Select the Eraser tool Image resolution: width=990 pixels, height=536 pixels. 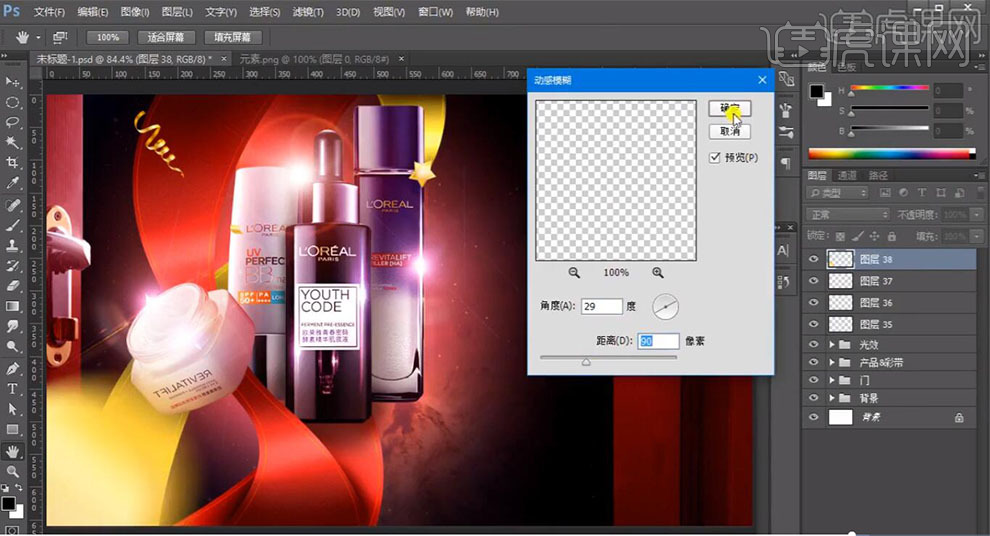(x=13, y=286)
